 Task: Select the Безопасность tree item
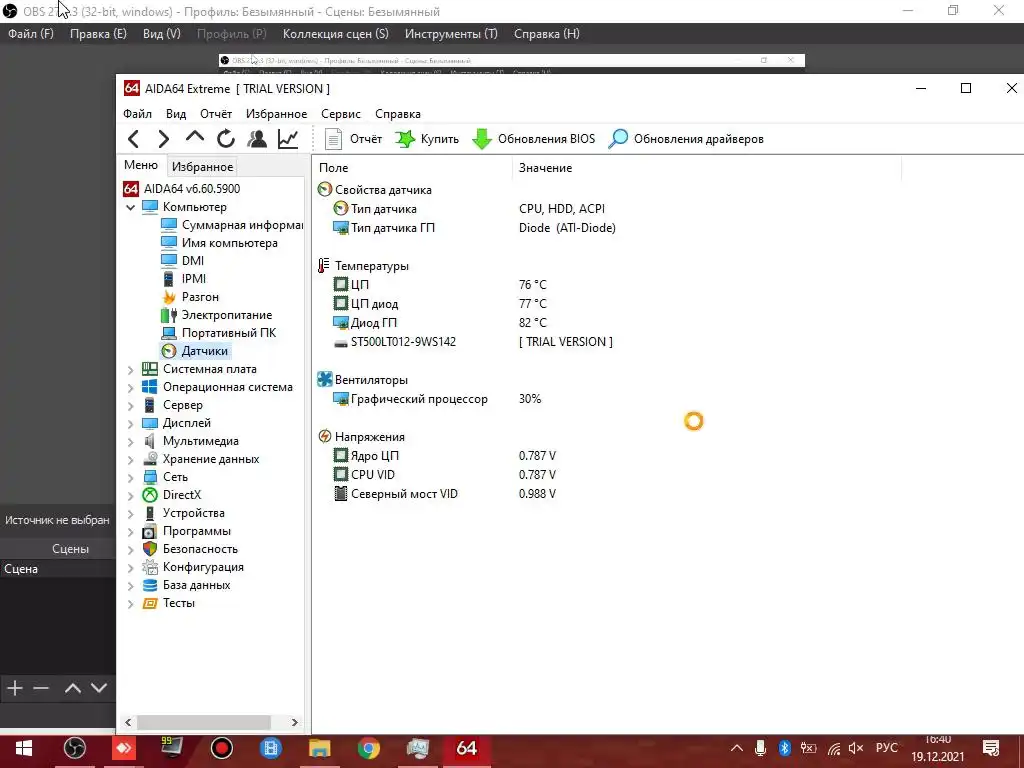(x=190, y=549)
